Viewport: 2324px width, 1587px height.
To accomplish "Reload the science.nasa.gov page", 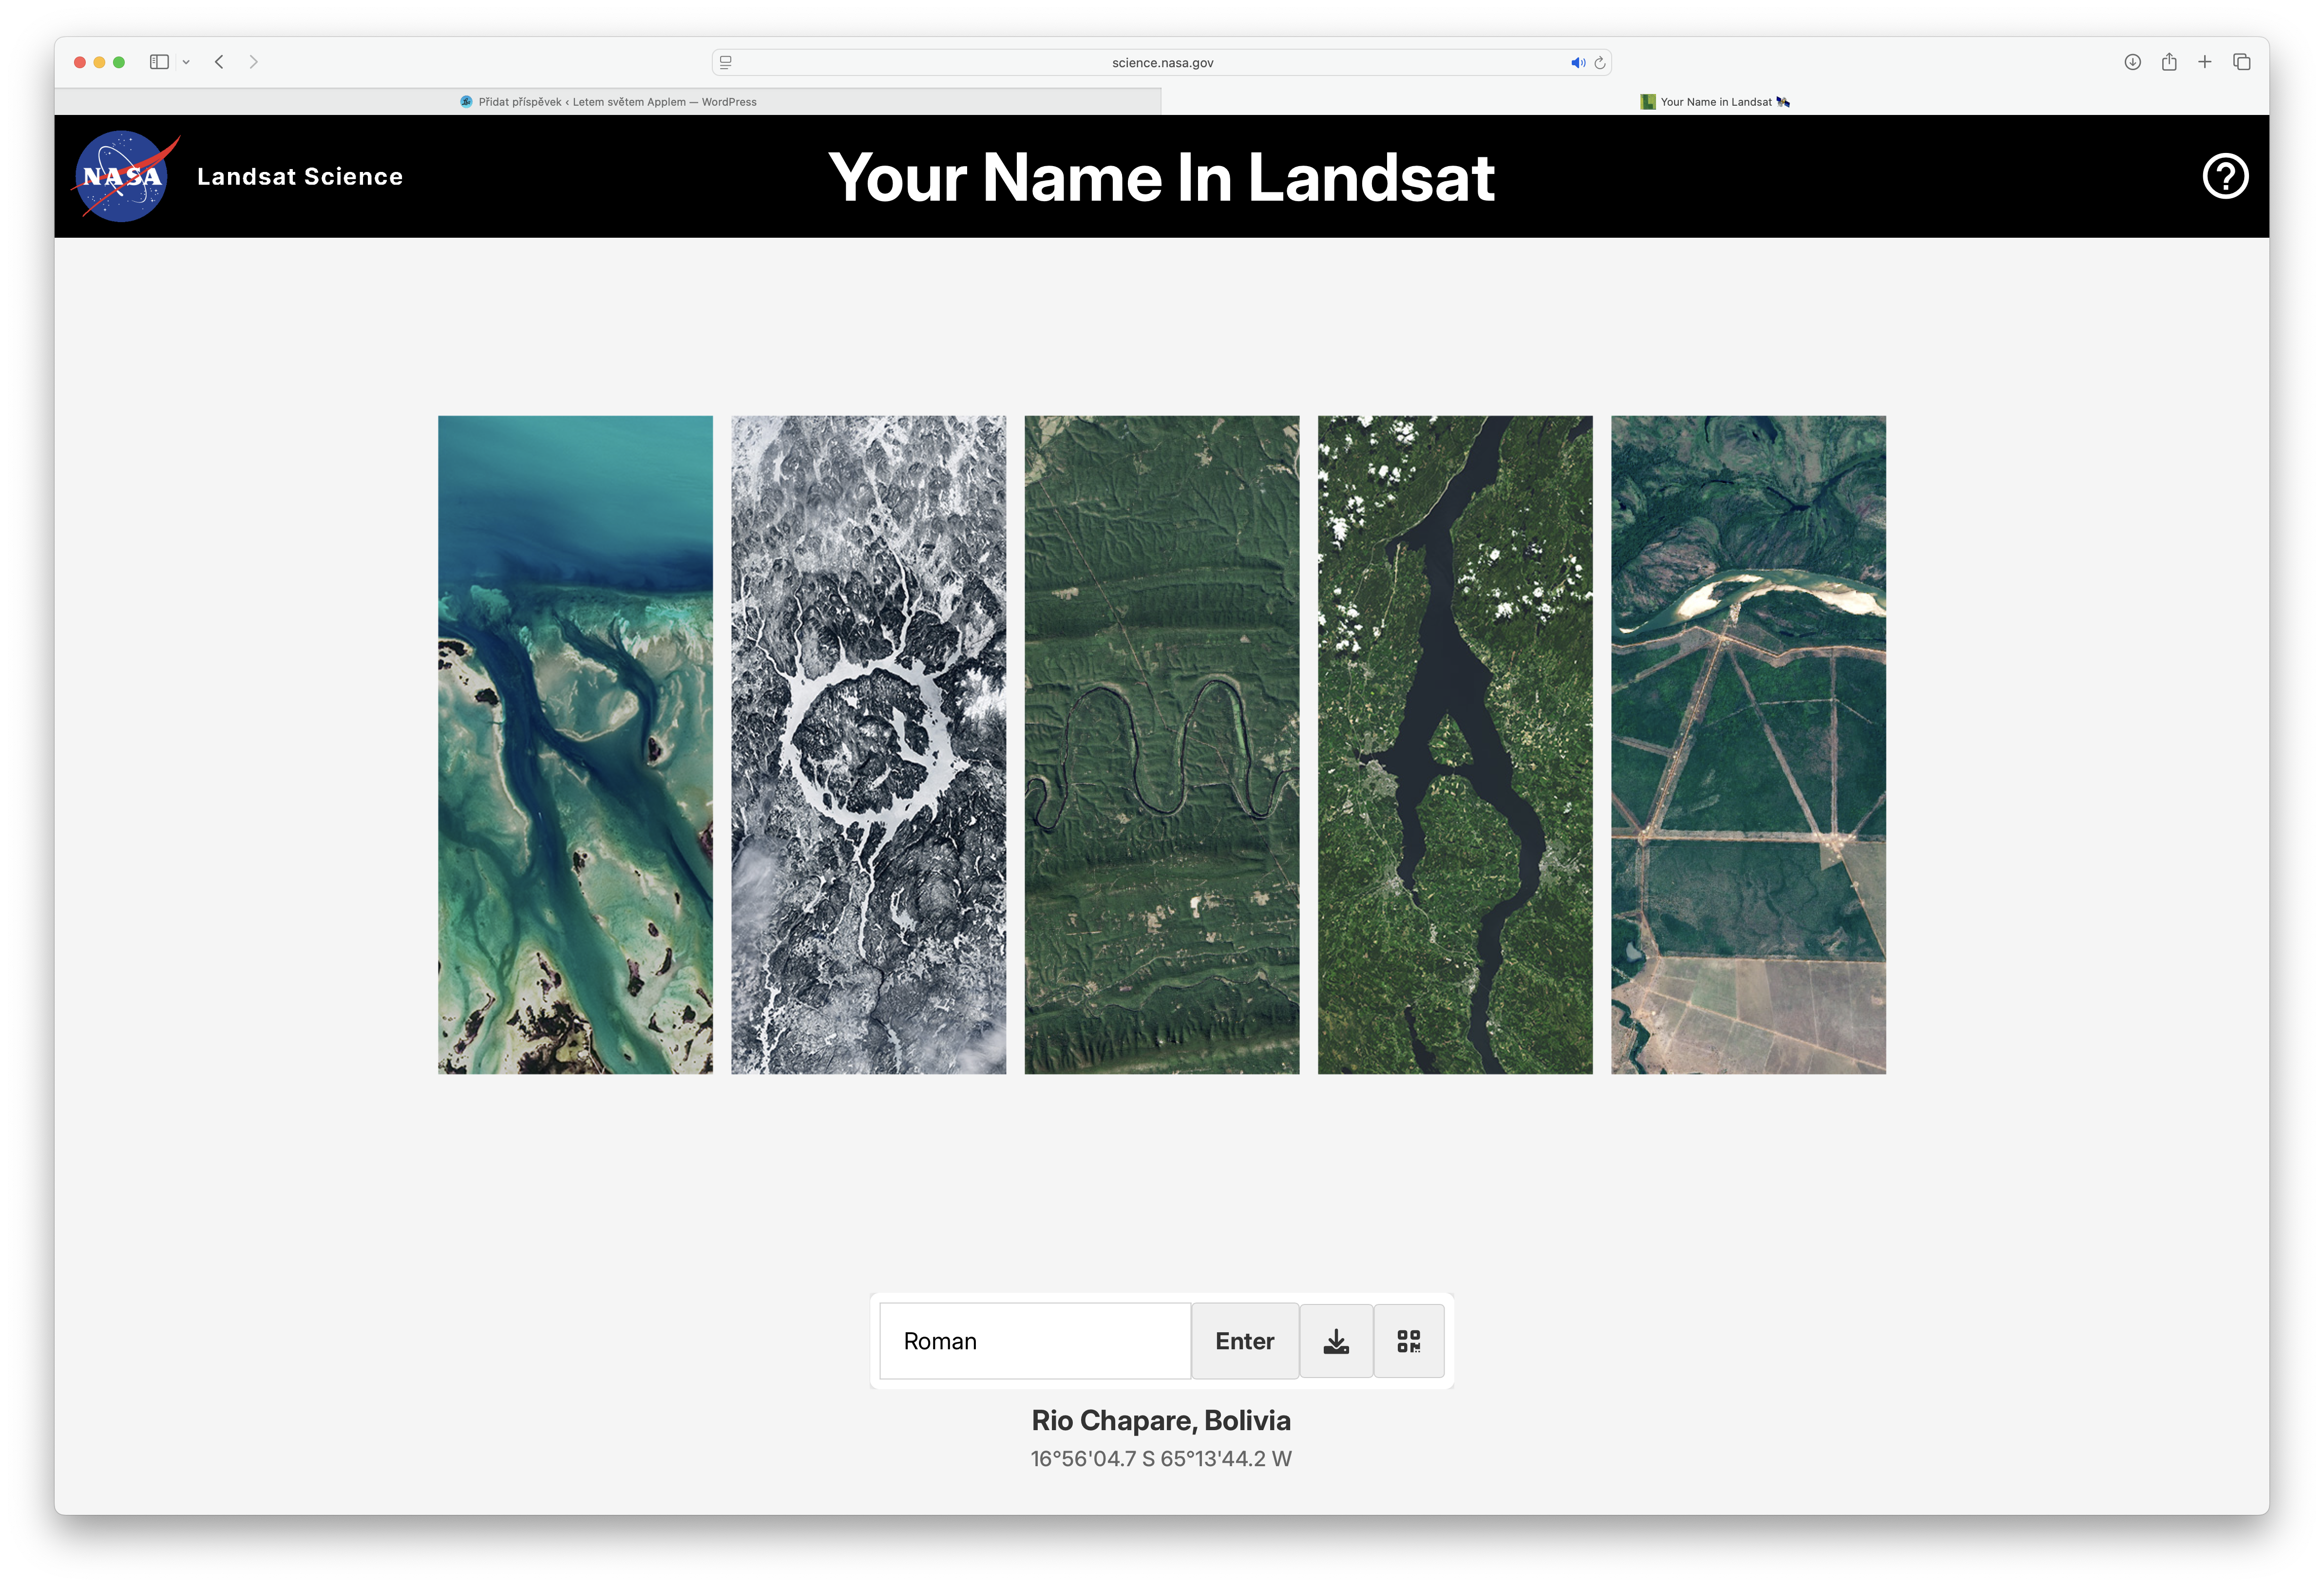I will pyautogui.click(x=1600, y=62).
